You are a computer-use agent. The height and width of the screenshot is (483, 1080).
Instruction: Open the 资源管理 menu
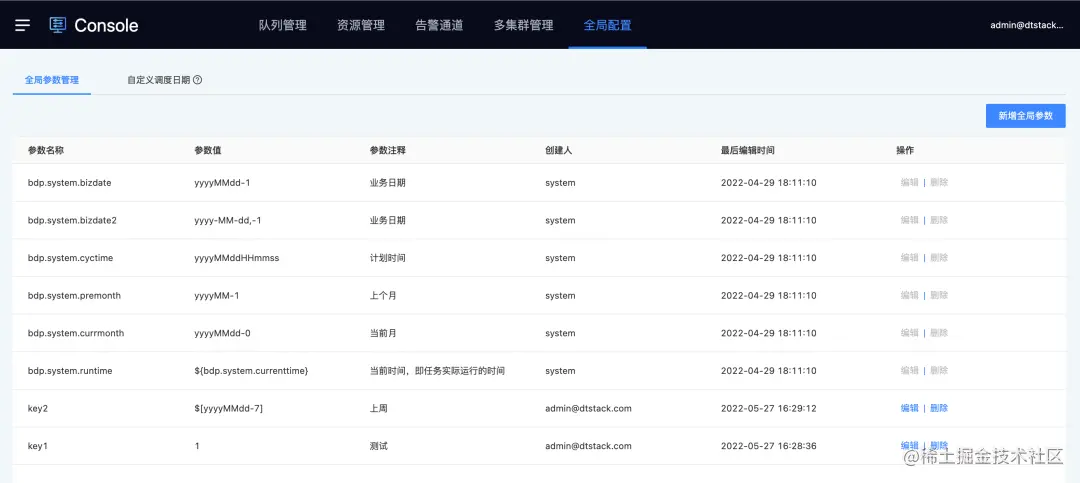point(361,25)
